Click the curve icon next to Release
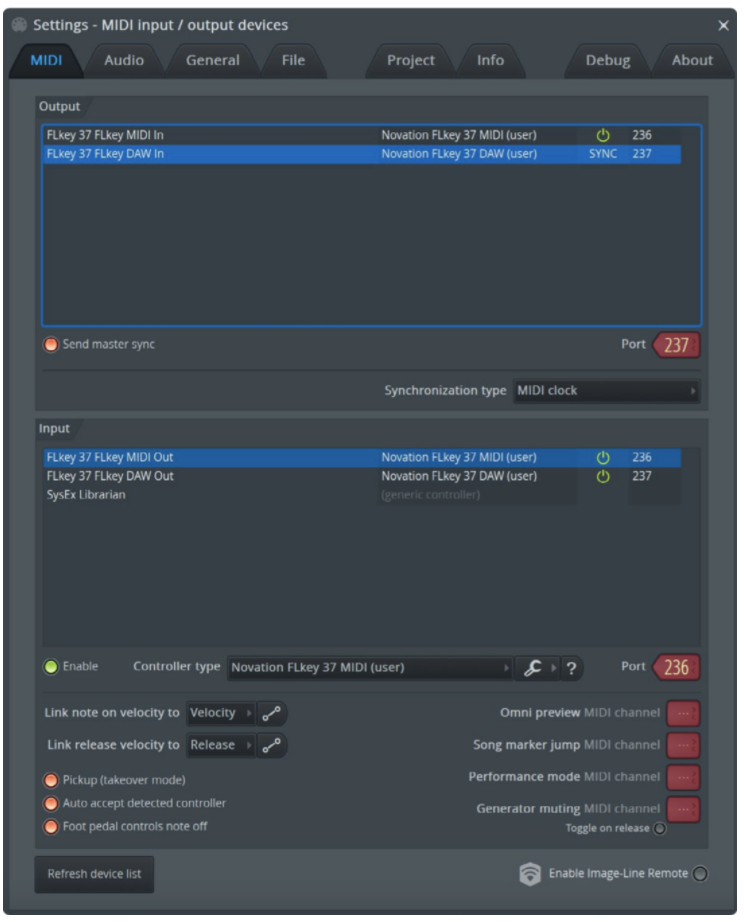744x922 pixels. (271, 746)
